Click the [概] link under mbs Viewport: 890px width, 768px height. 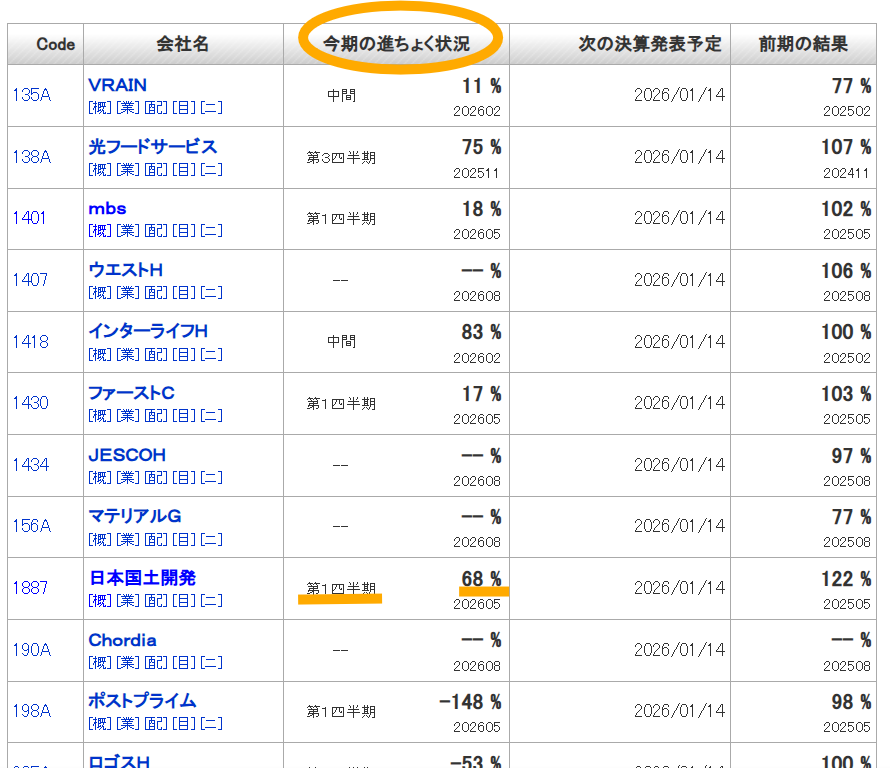100,231
